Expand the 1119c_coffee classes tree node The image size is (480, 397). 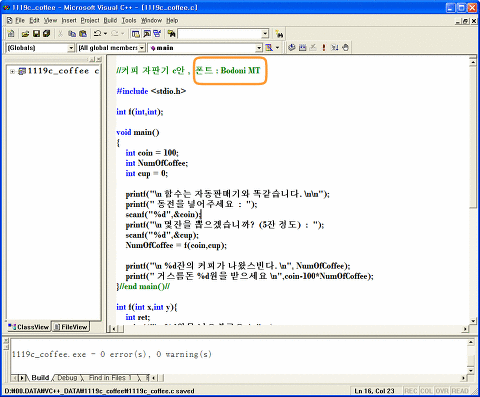12,71
